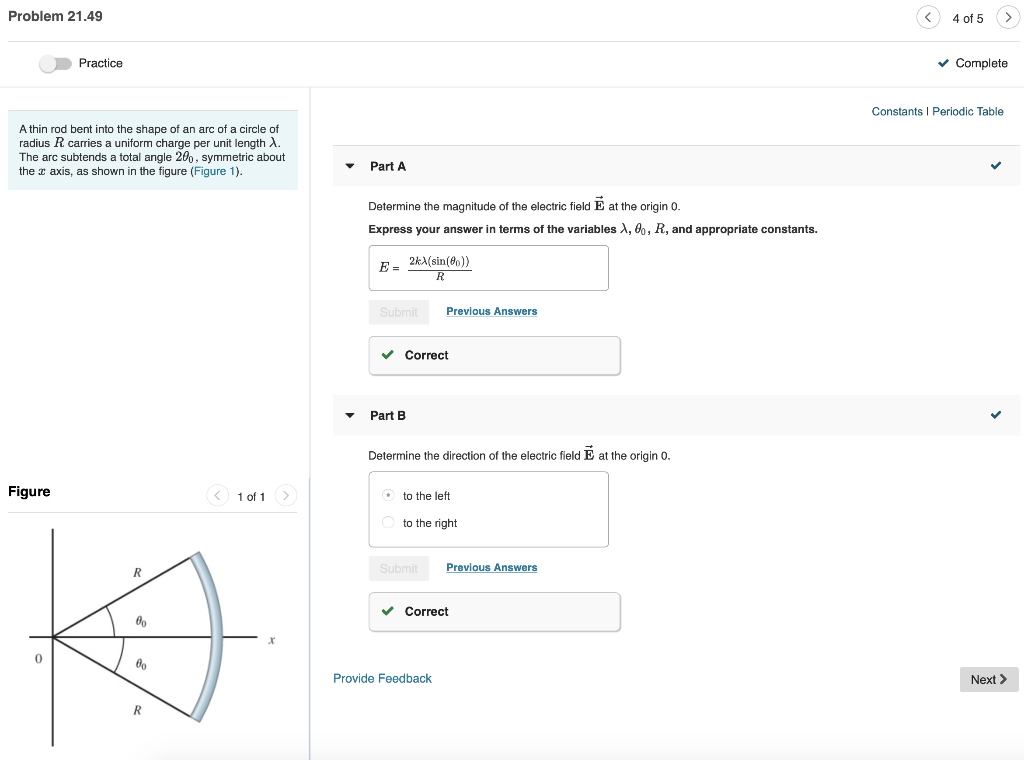Click the previous problem arrow icon

(x=928, y=17)
